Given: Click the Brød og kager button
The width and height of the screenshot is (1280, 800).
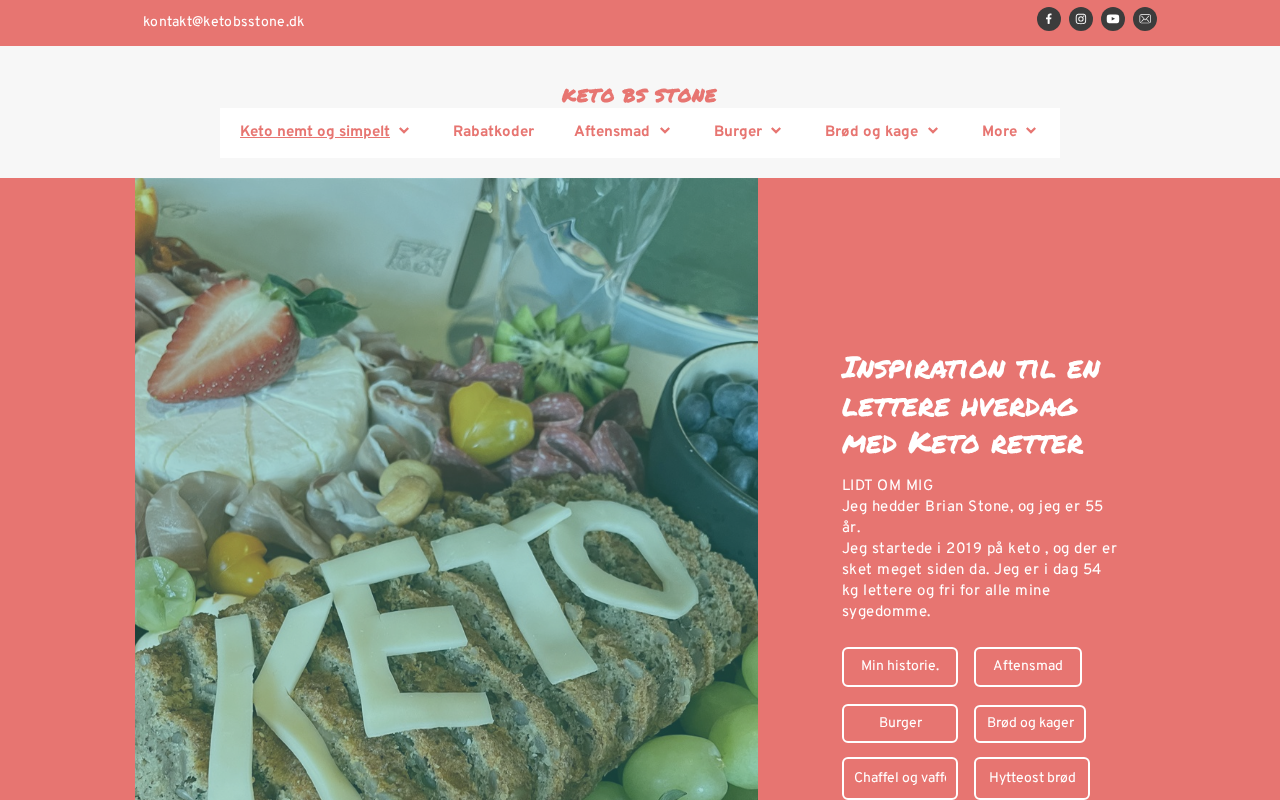Looking at the screenshot, I should [1030, 724].
